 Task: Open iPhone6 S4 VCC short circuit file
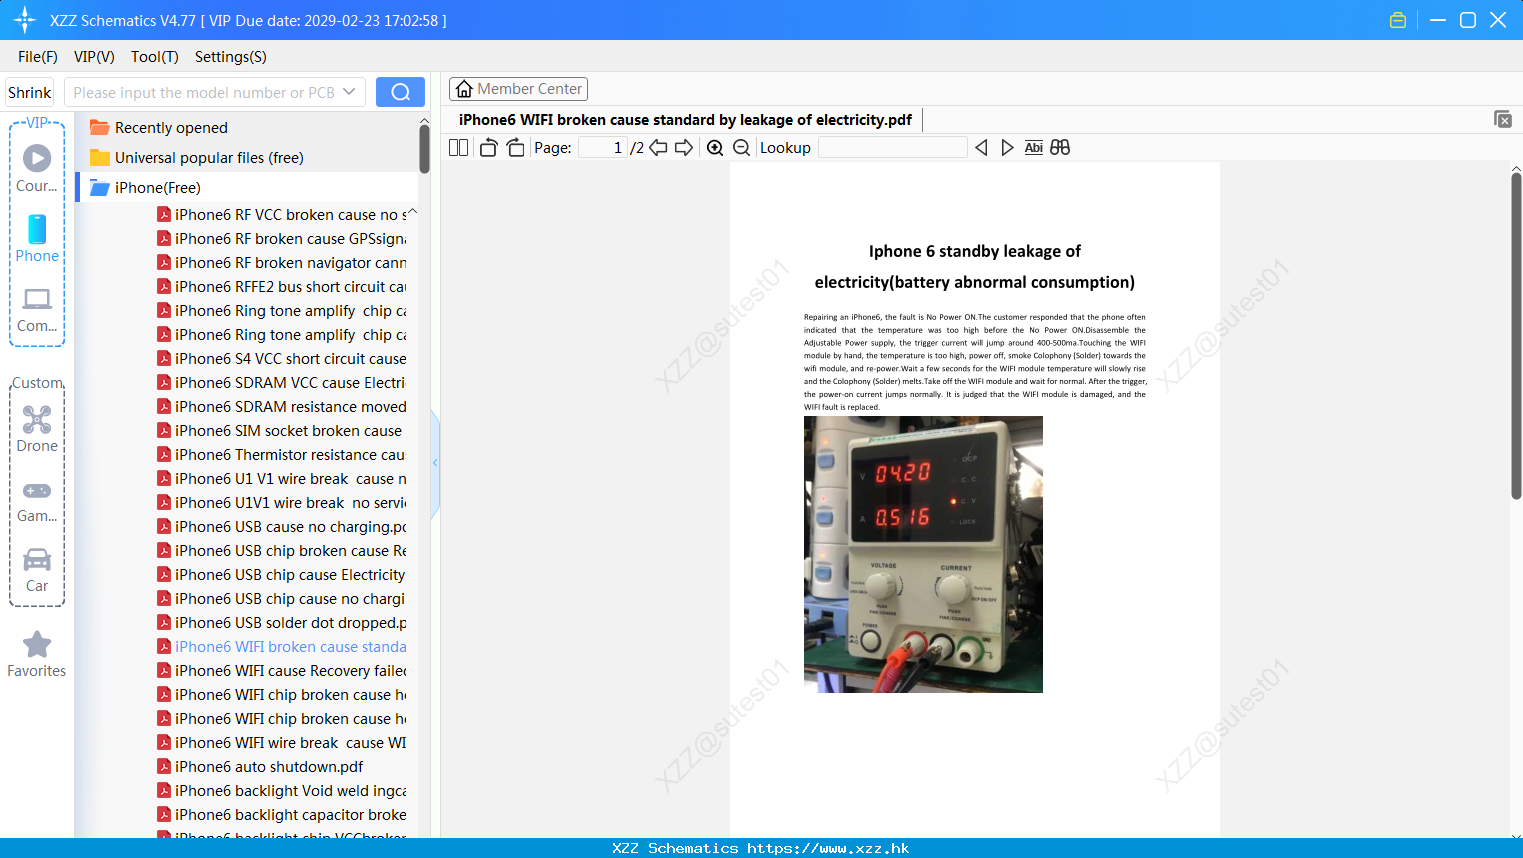point(282,359)
